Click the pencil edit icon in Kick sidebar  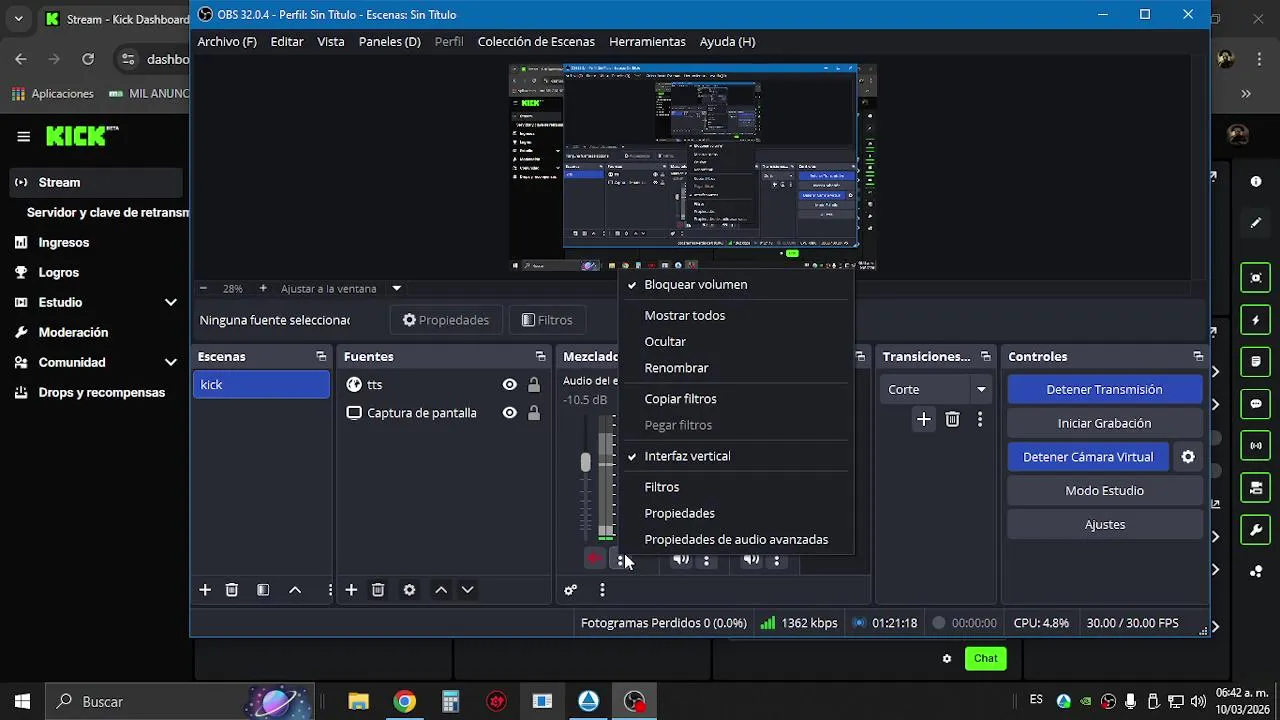[x=1256, y=223]
